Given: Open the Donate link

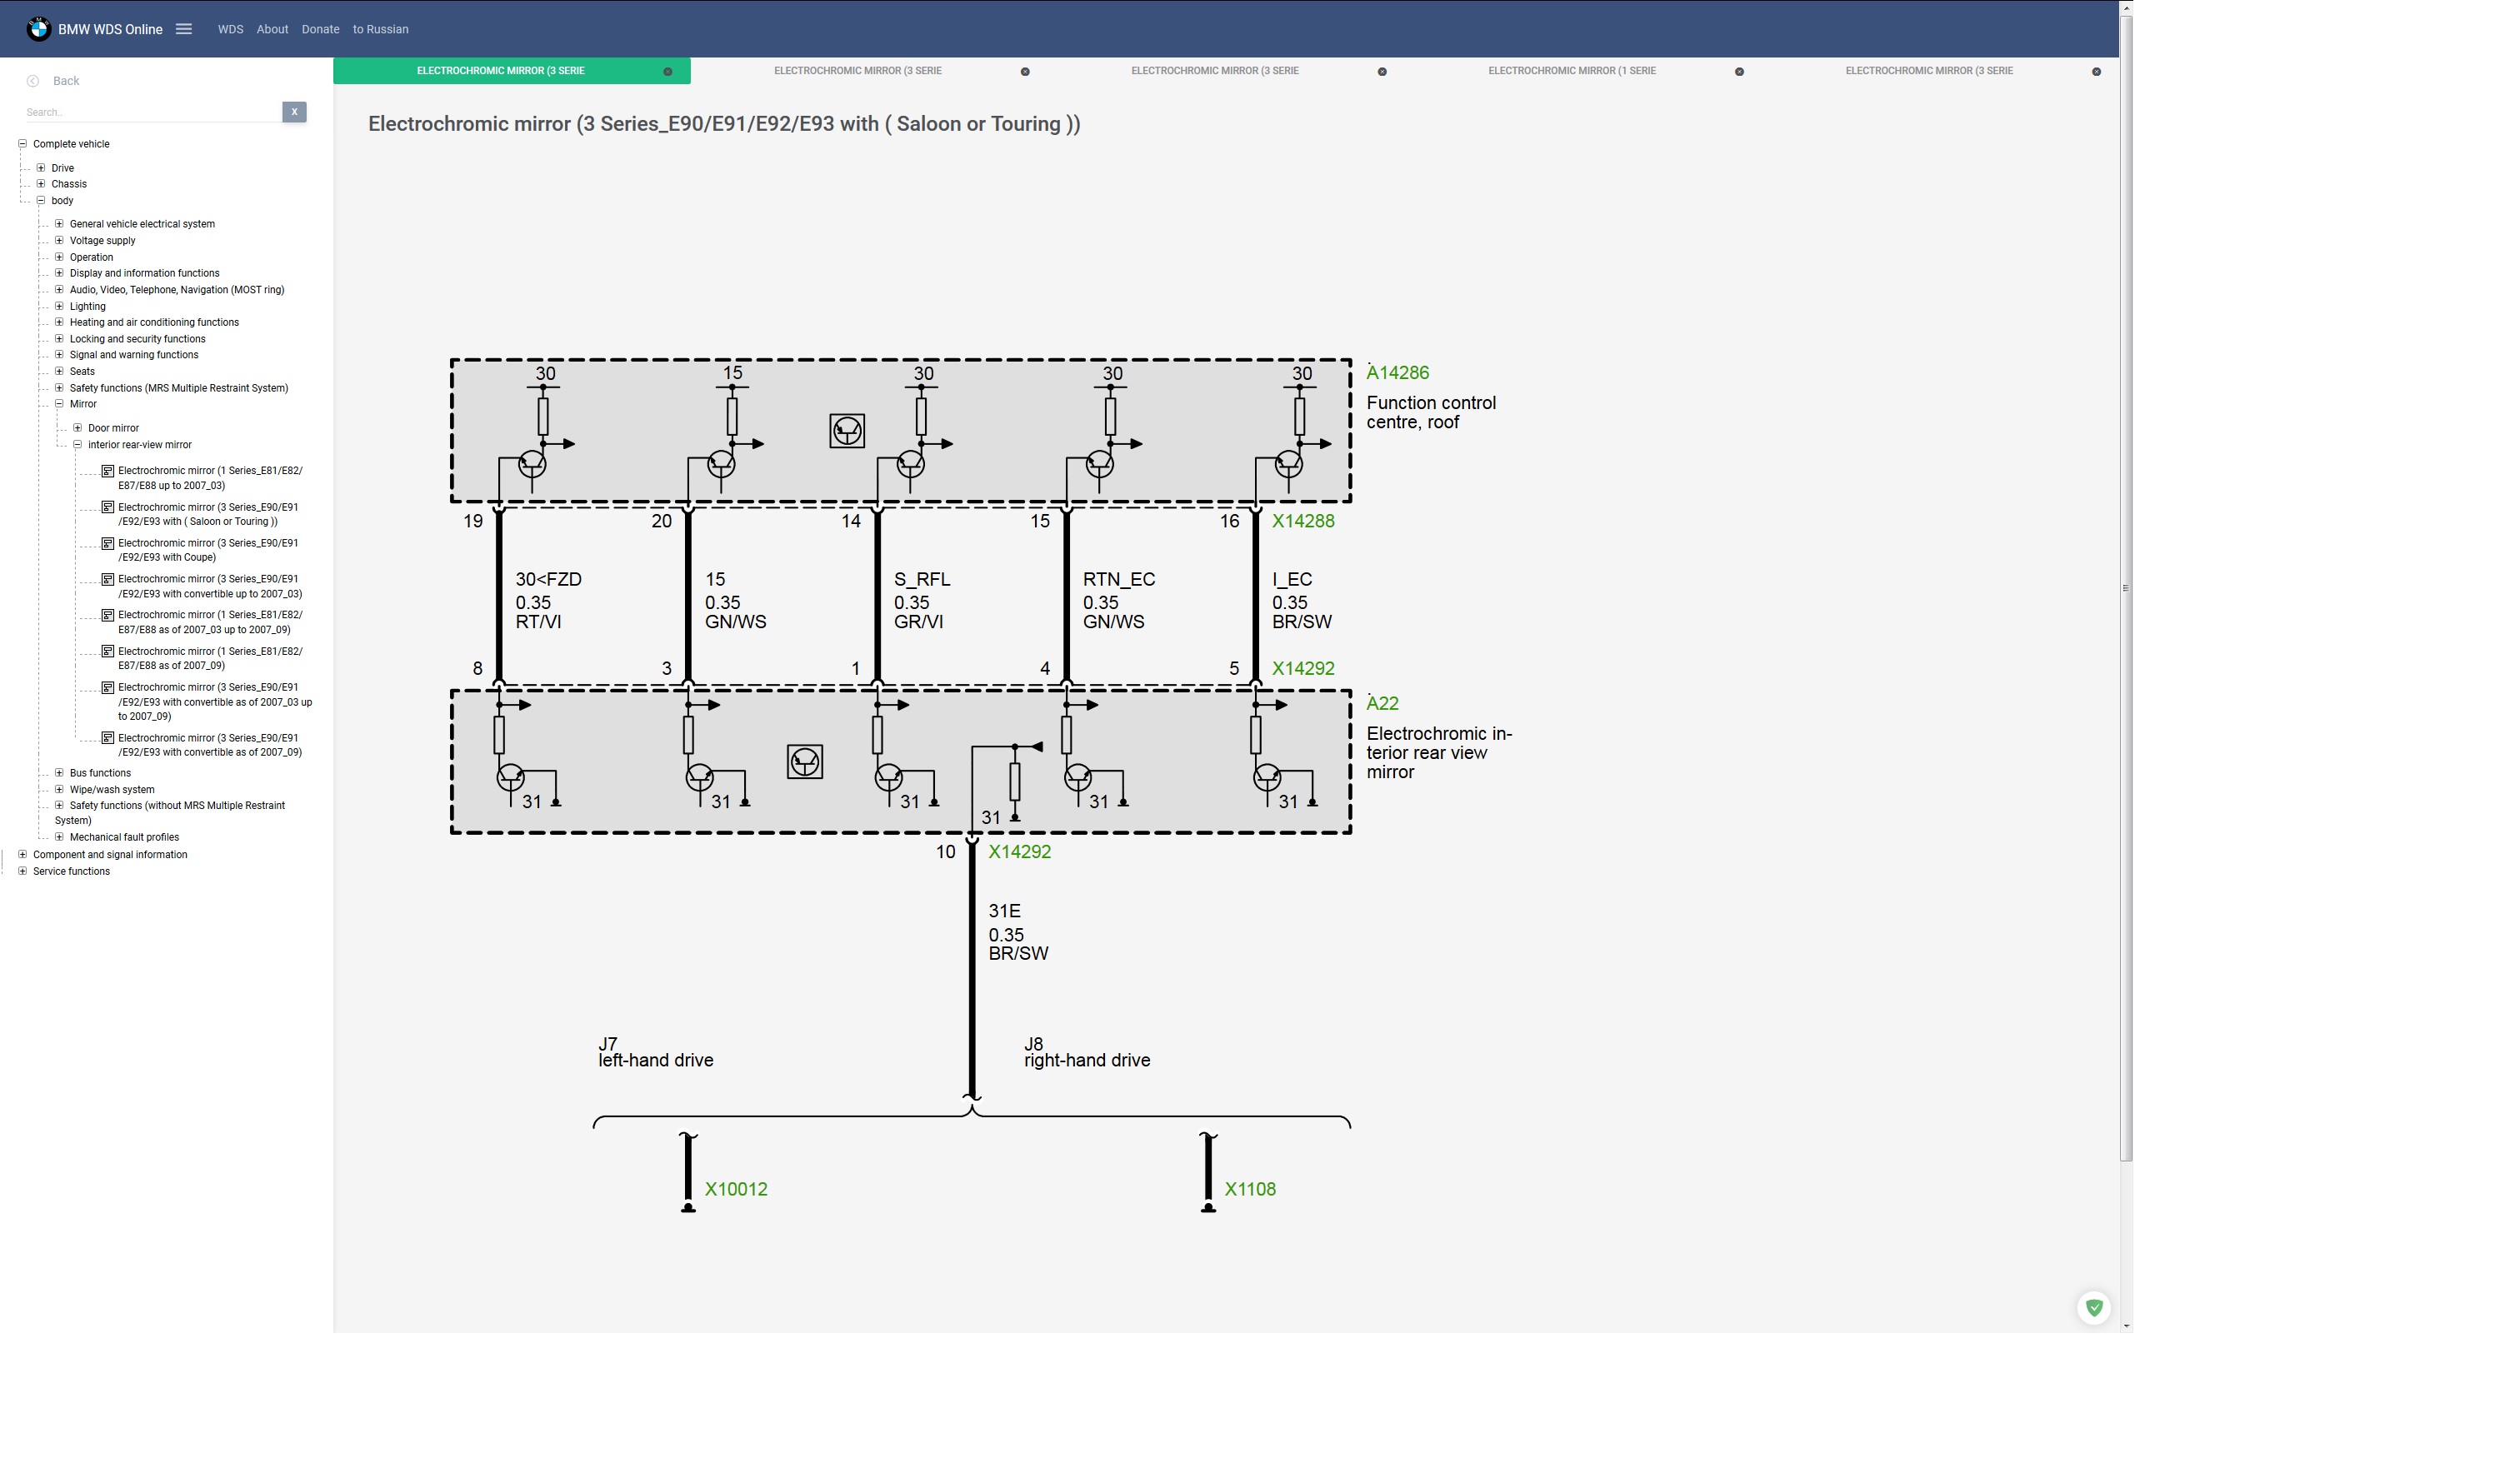Looking at the screenshot, I should click(320, 29).
